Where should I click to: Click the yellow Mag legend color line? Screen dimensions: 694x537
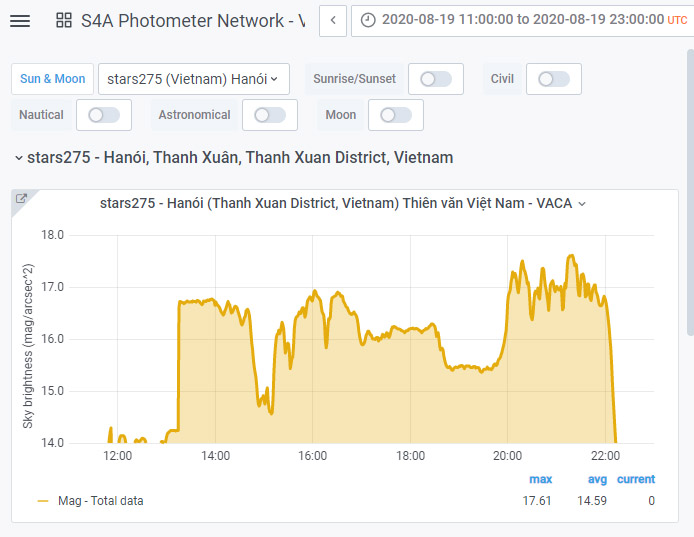(x=43, y=501)
